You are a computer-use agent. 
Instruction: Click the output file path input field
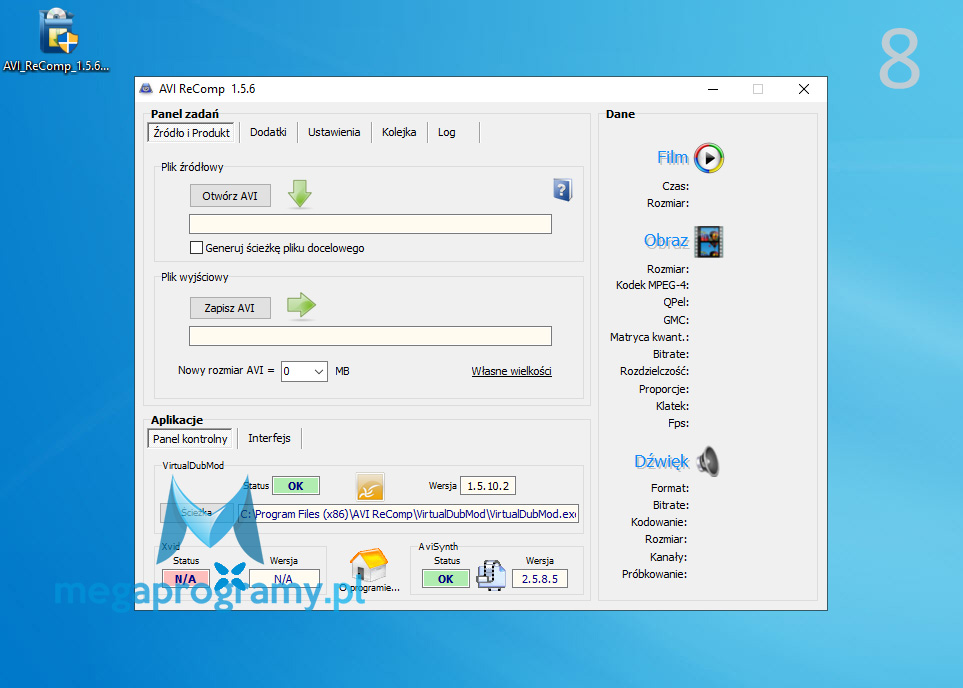[x=370, y=336]
